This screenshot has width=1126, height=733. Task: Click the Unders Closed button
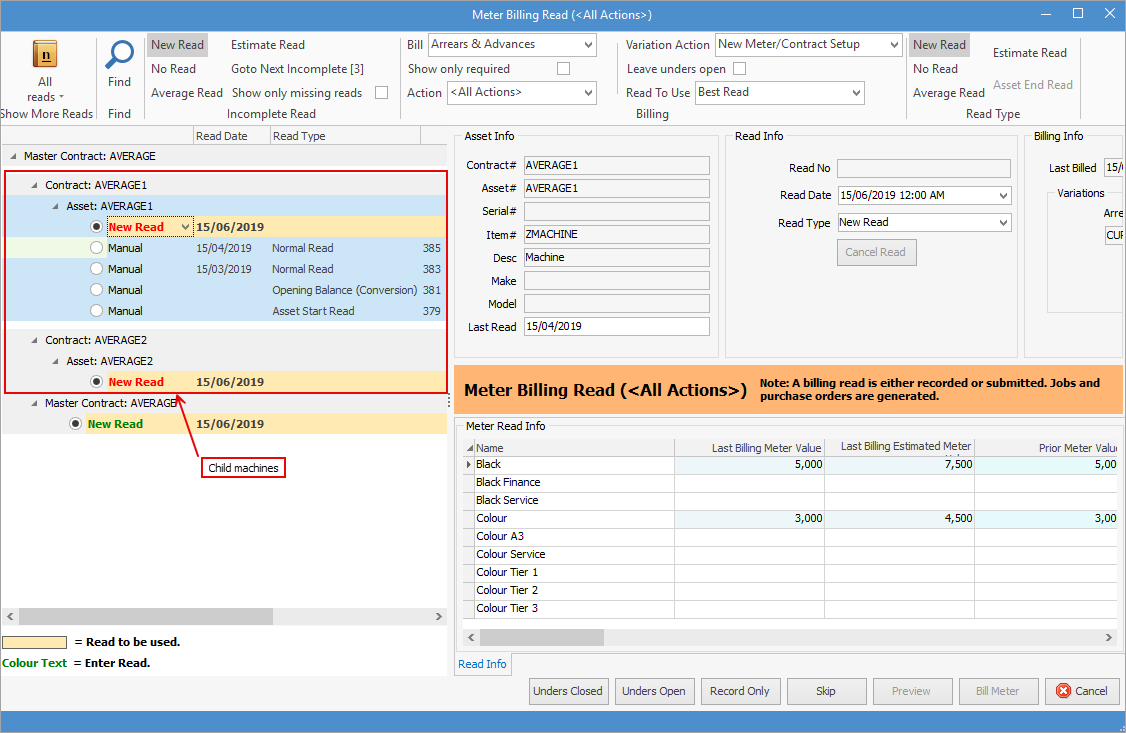pyautogui.click(x=568, y=691)
